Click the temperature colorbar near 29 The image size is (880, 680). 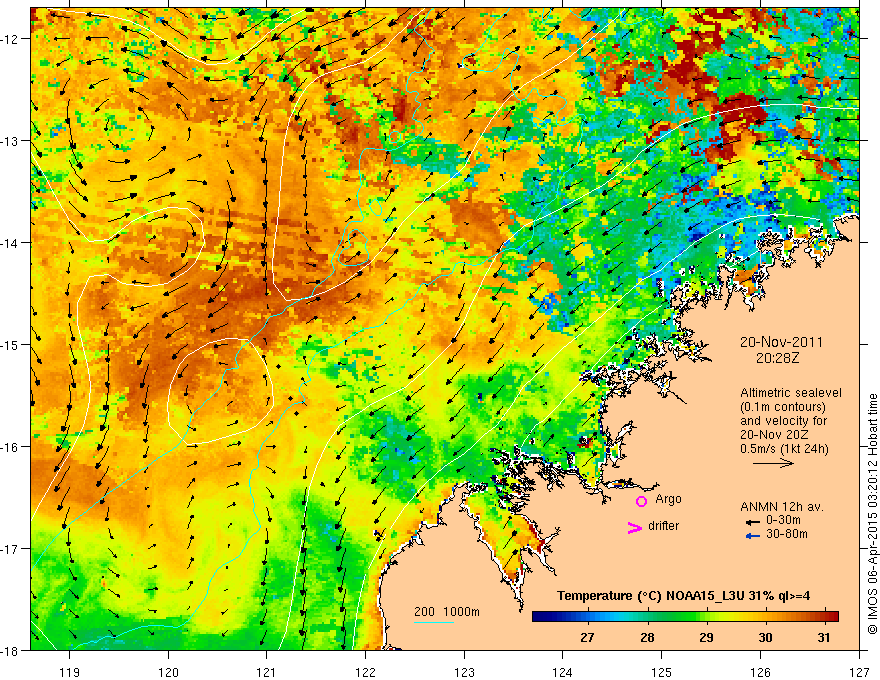(x=706, y=617)
